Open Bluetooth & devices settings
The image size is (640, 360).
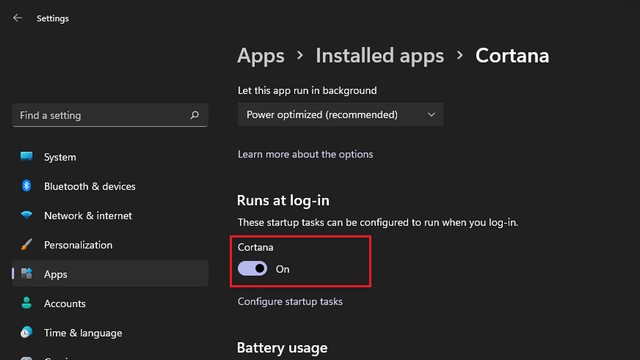[x=110, y=186]
